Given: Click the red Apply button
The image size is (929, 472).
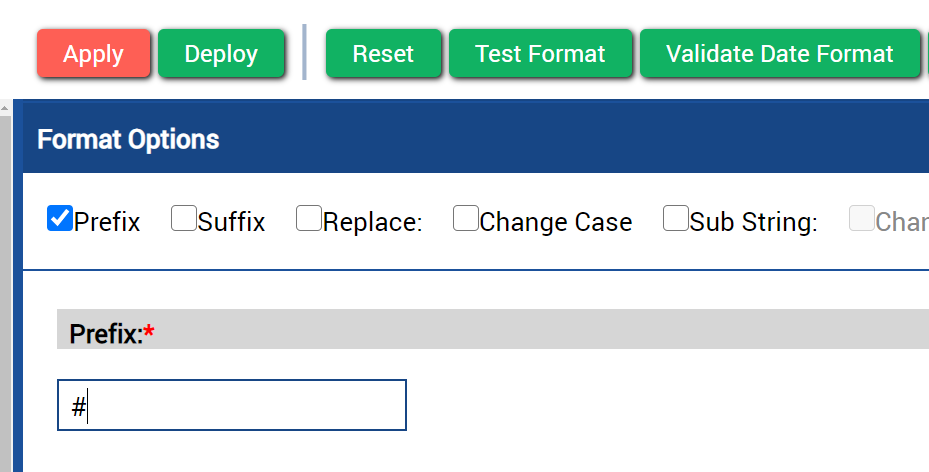Looking at the screenshot, I should (x=94, y=53).
